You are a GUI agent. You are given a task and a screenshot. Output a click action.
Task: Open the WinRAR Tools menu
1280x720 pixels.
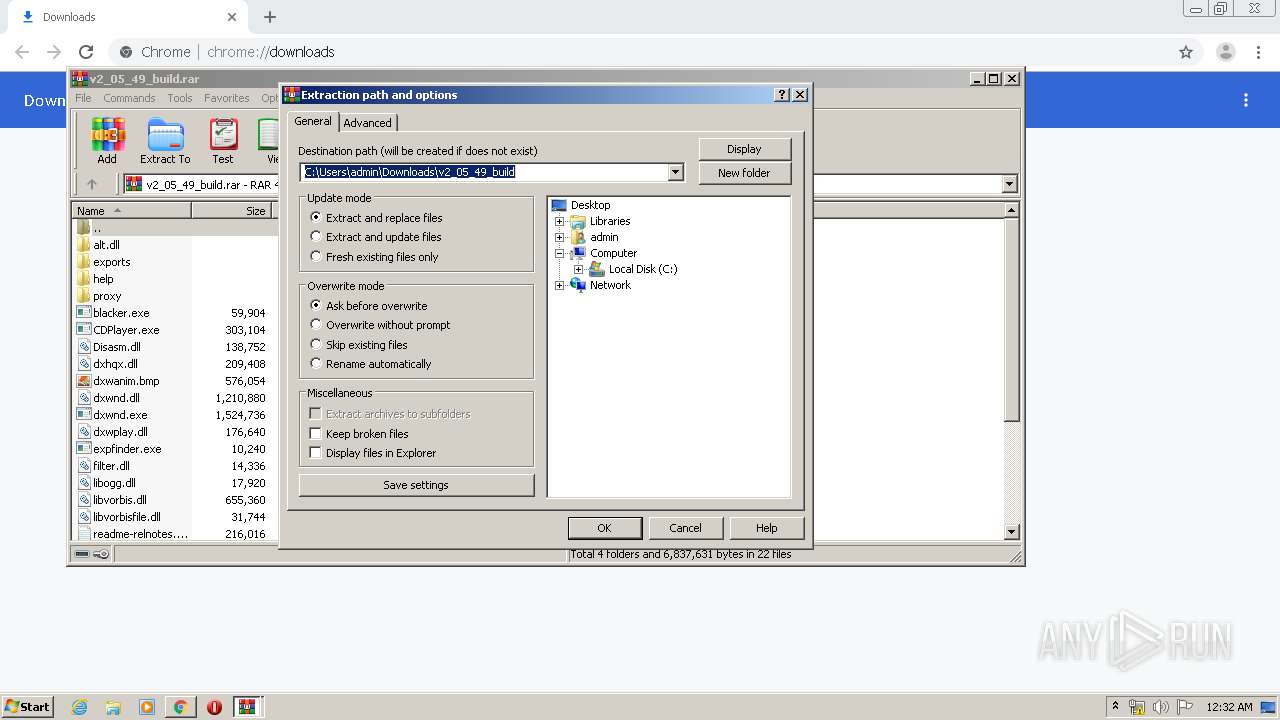click(180, 98)
